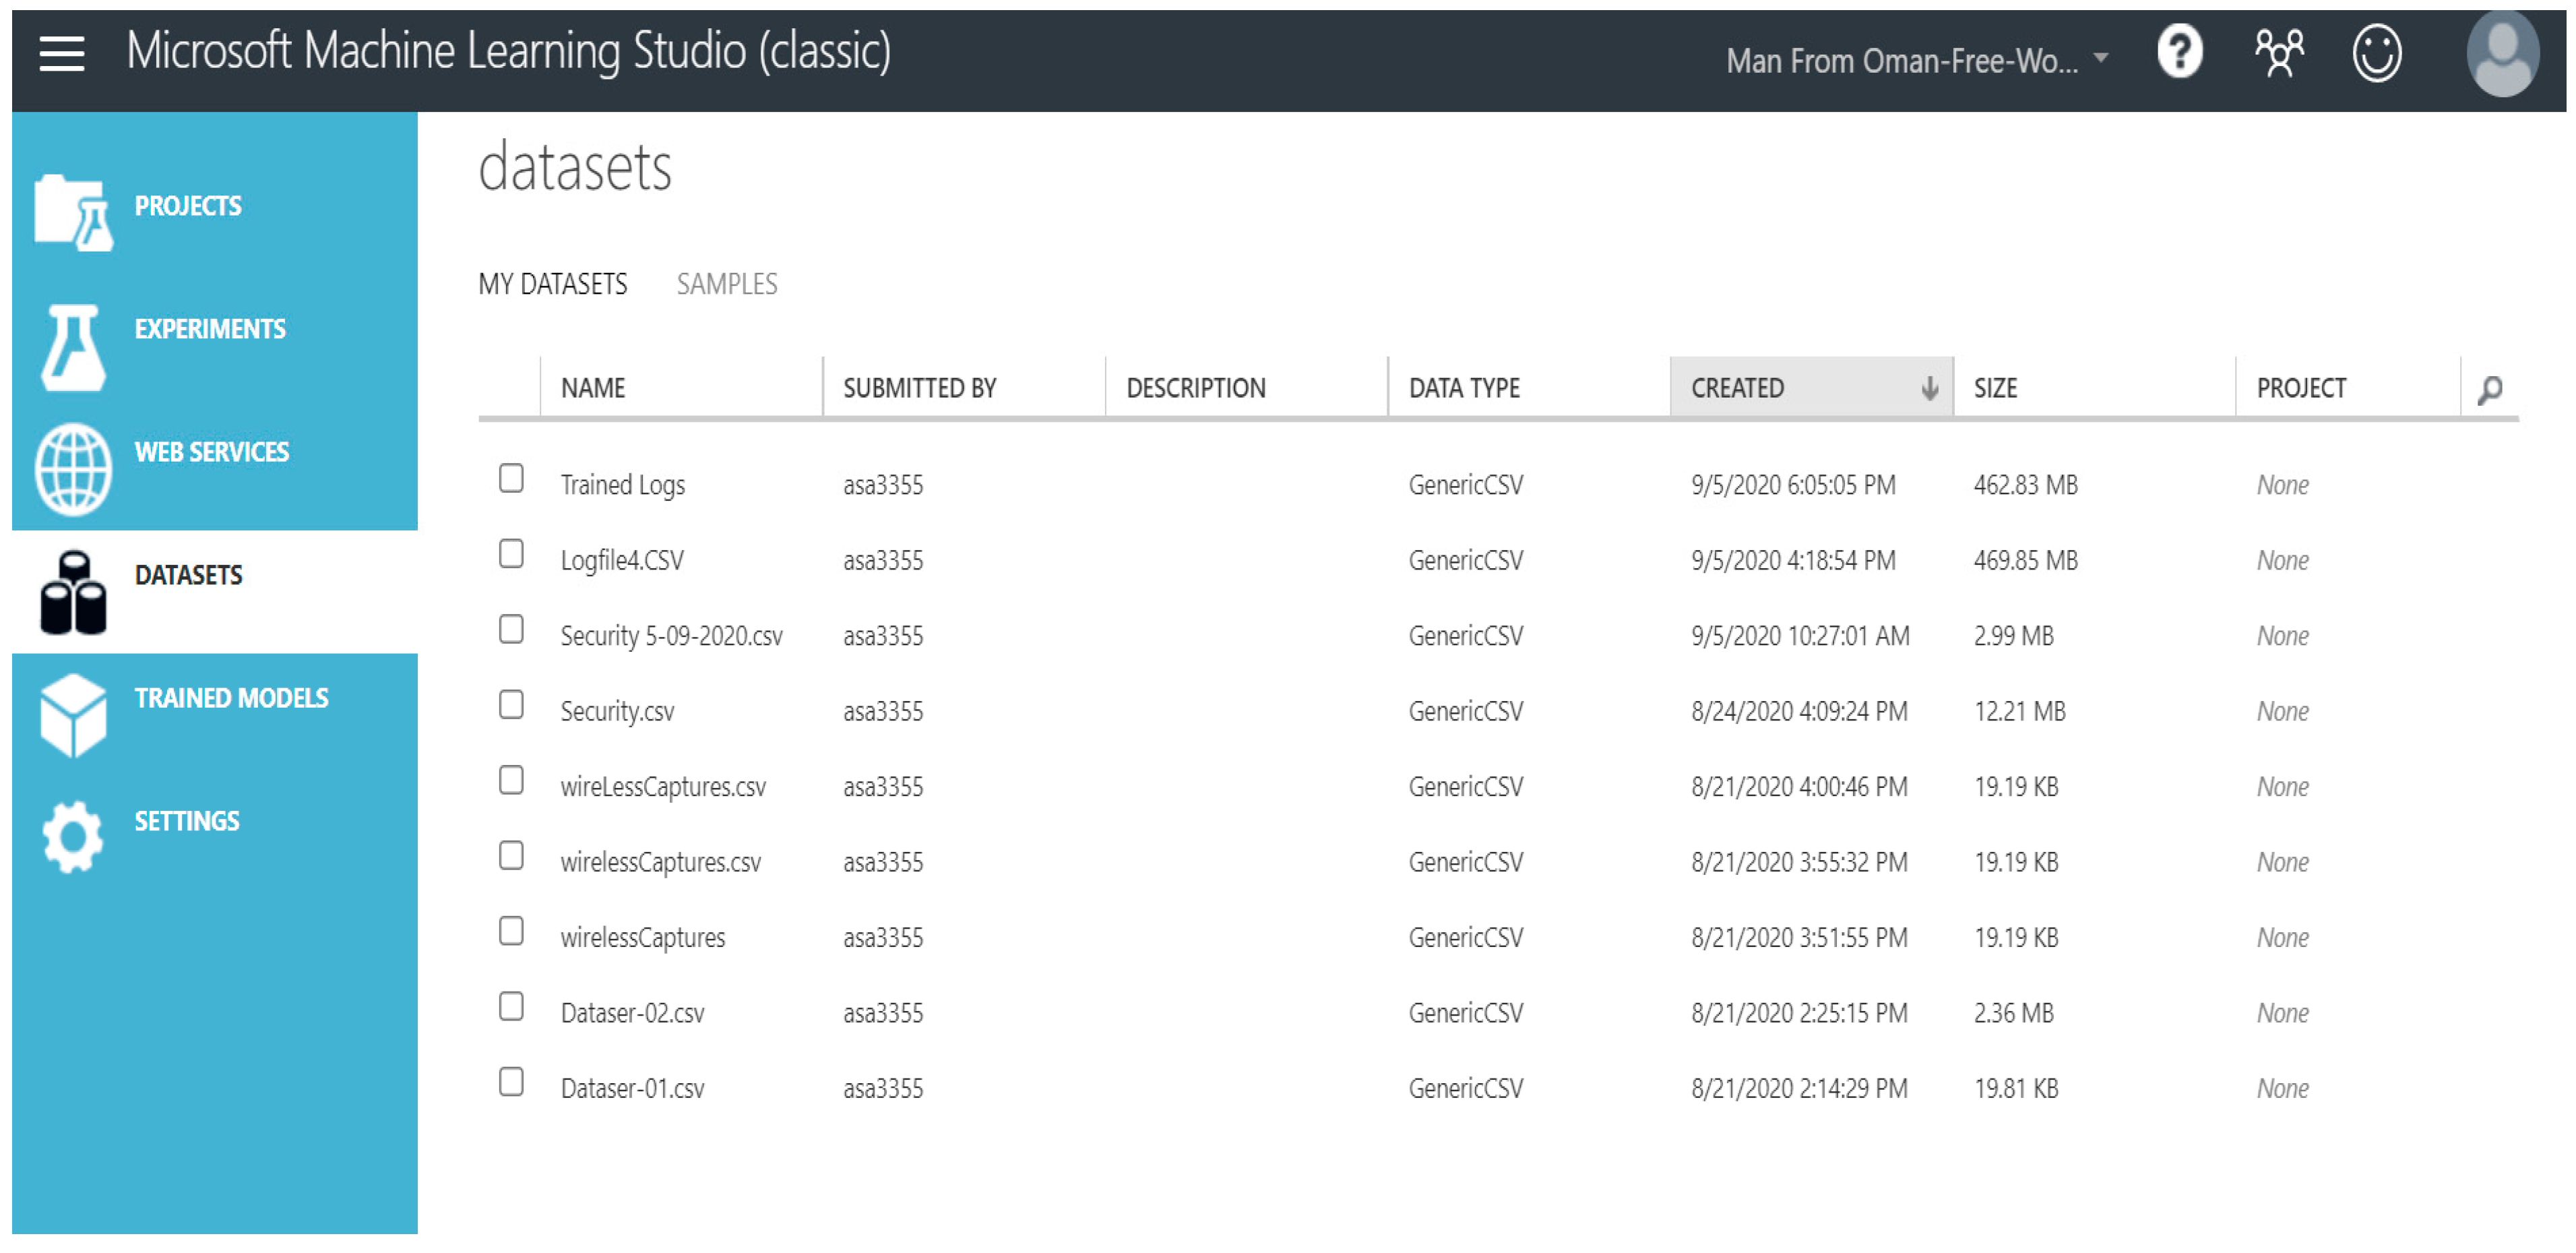Tick checkbox for Dataser-01.csv
Image resolution: width=2576 pixels, height=1253 pixels.
point(511,1082)
